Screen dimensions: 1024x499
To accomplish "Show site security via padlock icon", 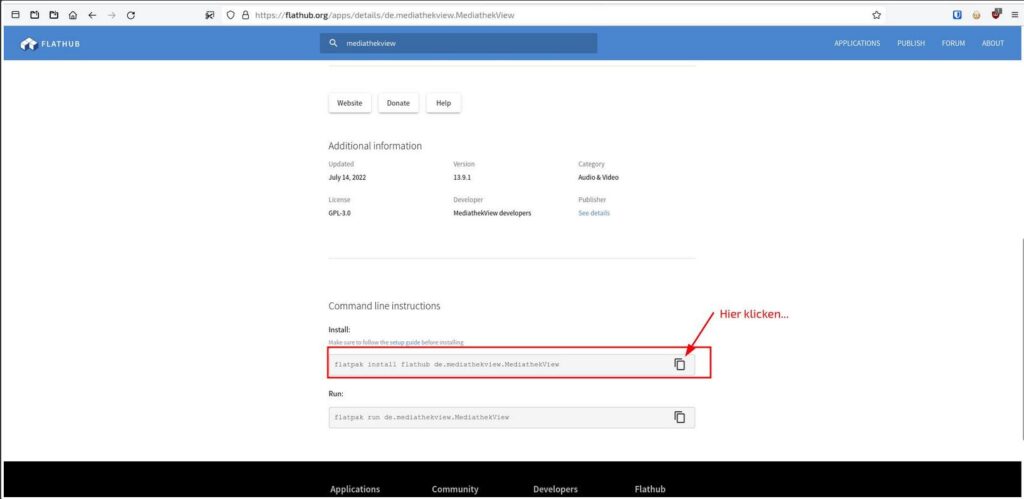I will (246, 14).
